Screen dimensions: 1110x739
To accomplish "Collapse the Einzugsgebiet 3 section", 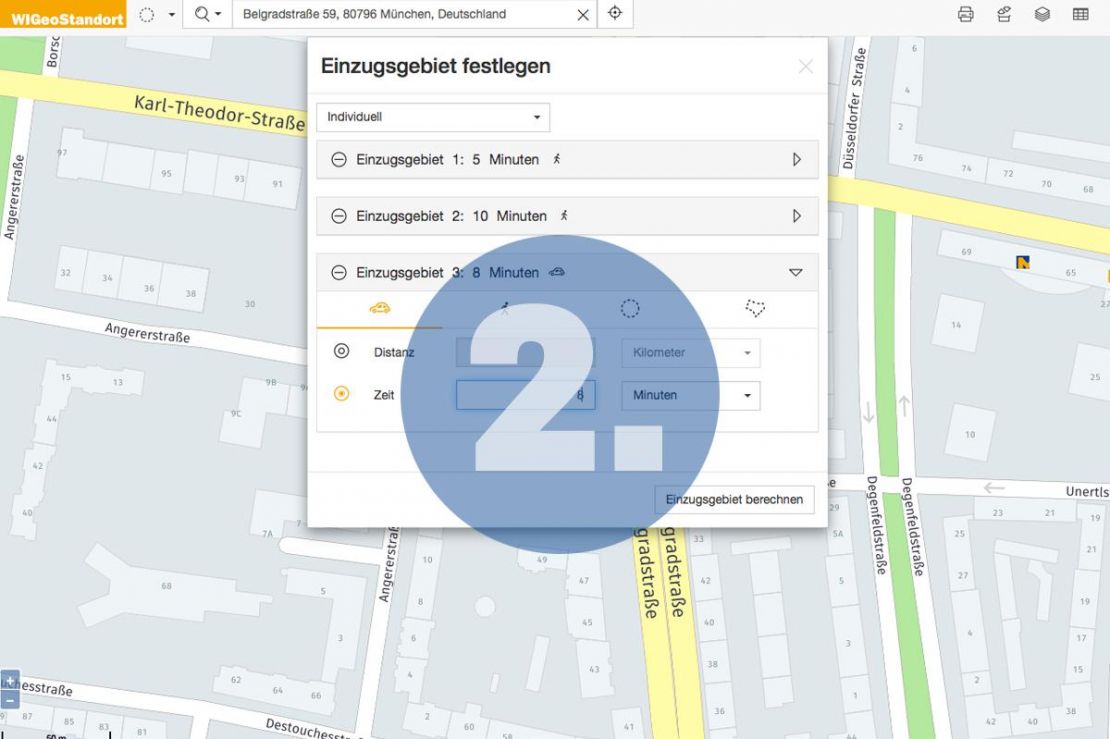I will 796,273.
